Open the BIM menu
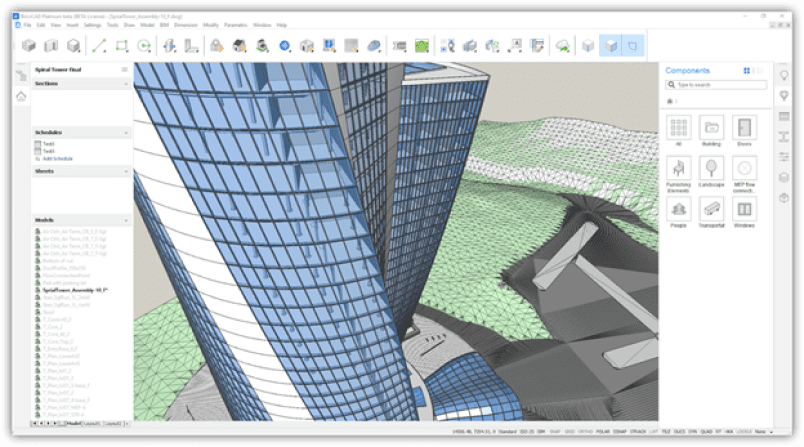Viewport: 804px width, 447px height. point(164,24)
